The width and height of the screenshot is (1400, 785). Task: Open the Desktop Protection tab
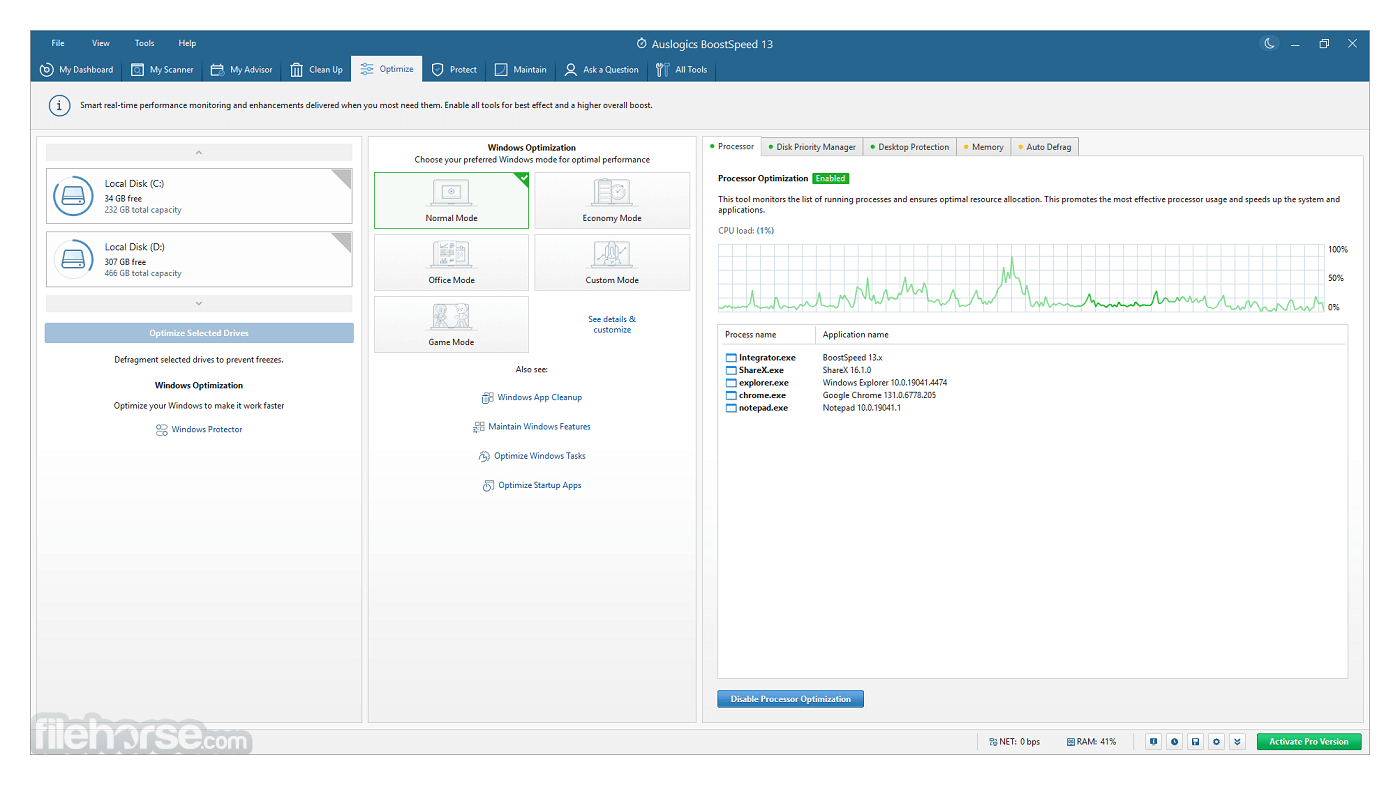coord(910,147)
